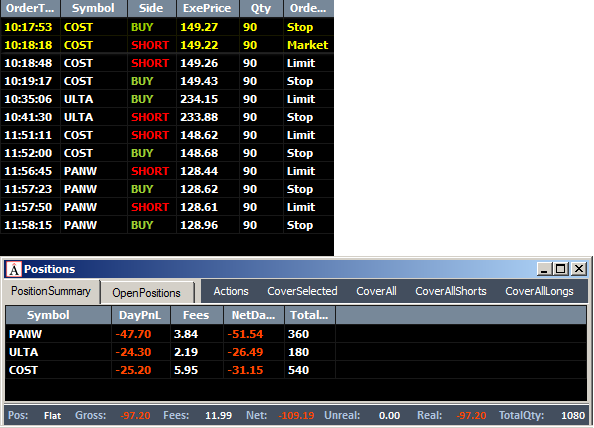594x428 pixels.
Task: Click the Pos Flat status indicator
Action: pyautogui.click(x=52, y=416)
